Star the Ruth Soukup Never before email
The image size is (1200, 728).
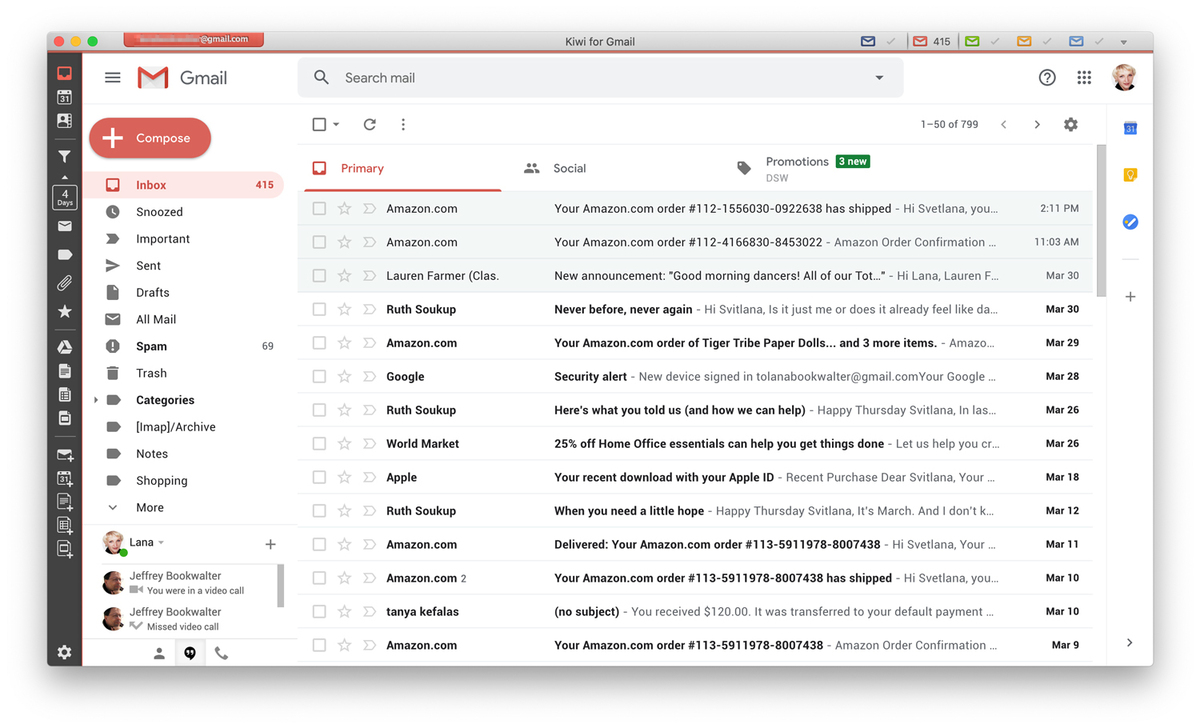coord(344,309)
